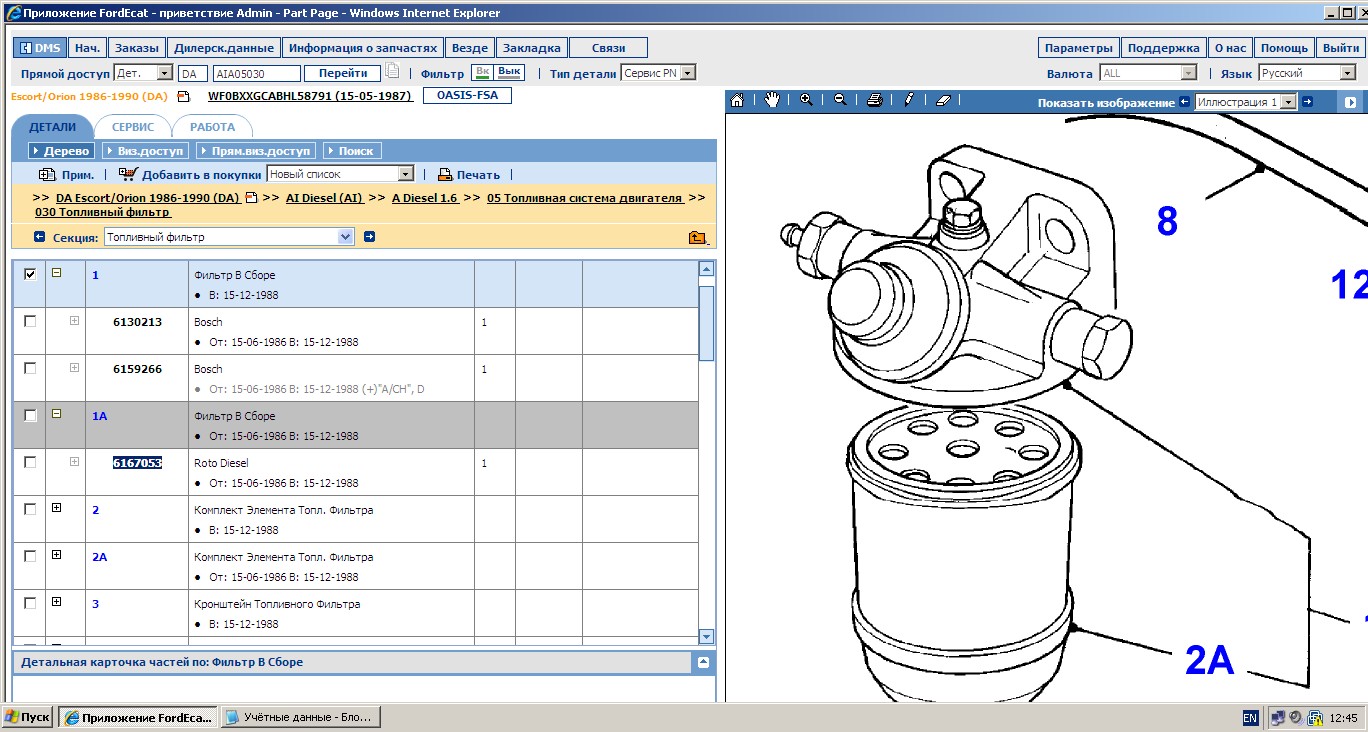The image size is (1368, 732).
Task: Go to next illustration arrow
Action: tap(1309, 102)
